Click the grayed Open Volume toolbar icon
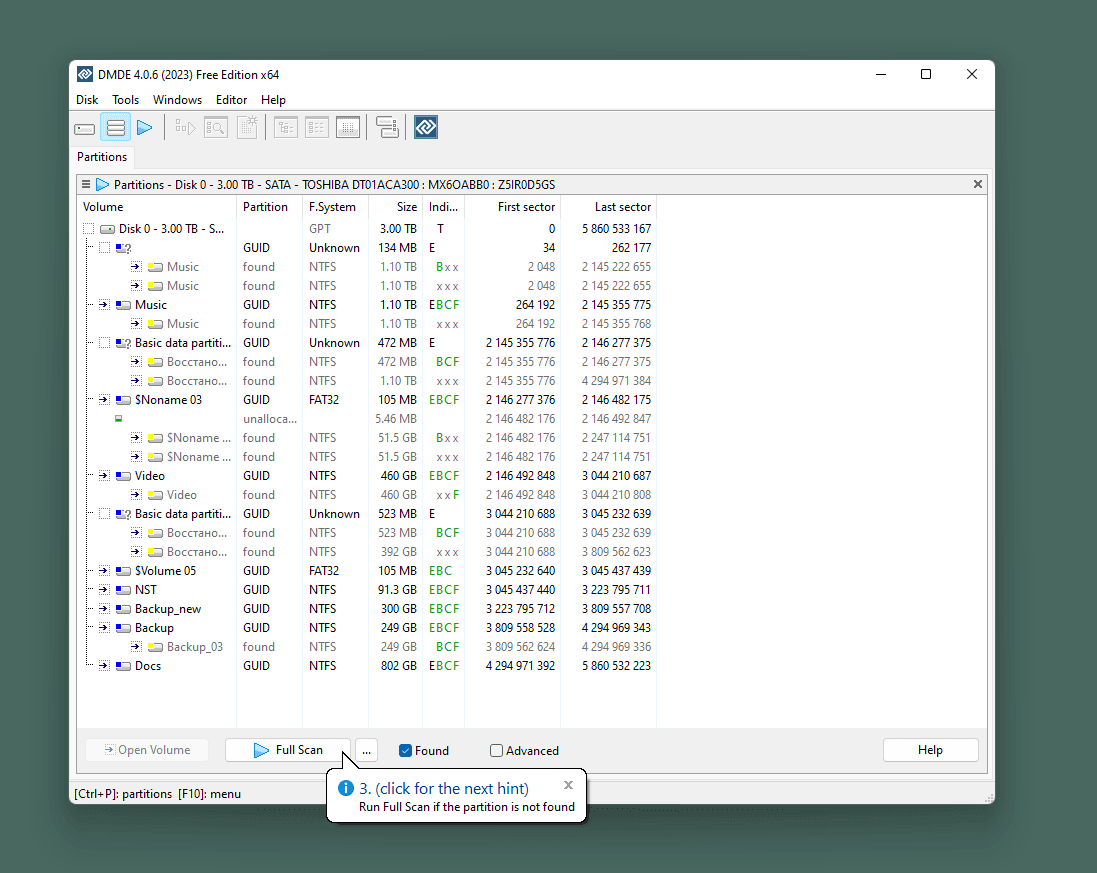Viewport: 1097px width, 873px height. pyautogui.click(x=185, y=127)
